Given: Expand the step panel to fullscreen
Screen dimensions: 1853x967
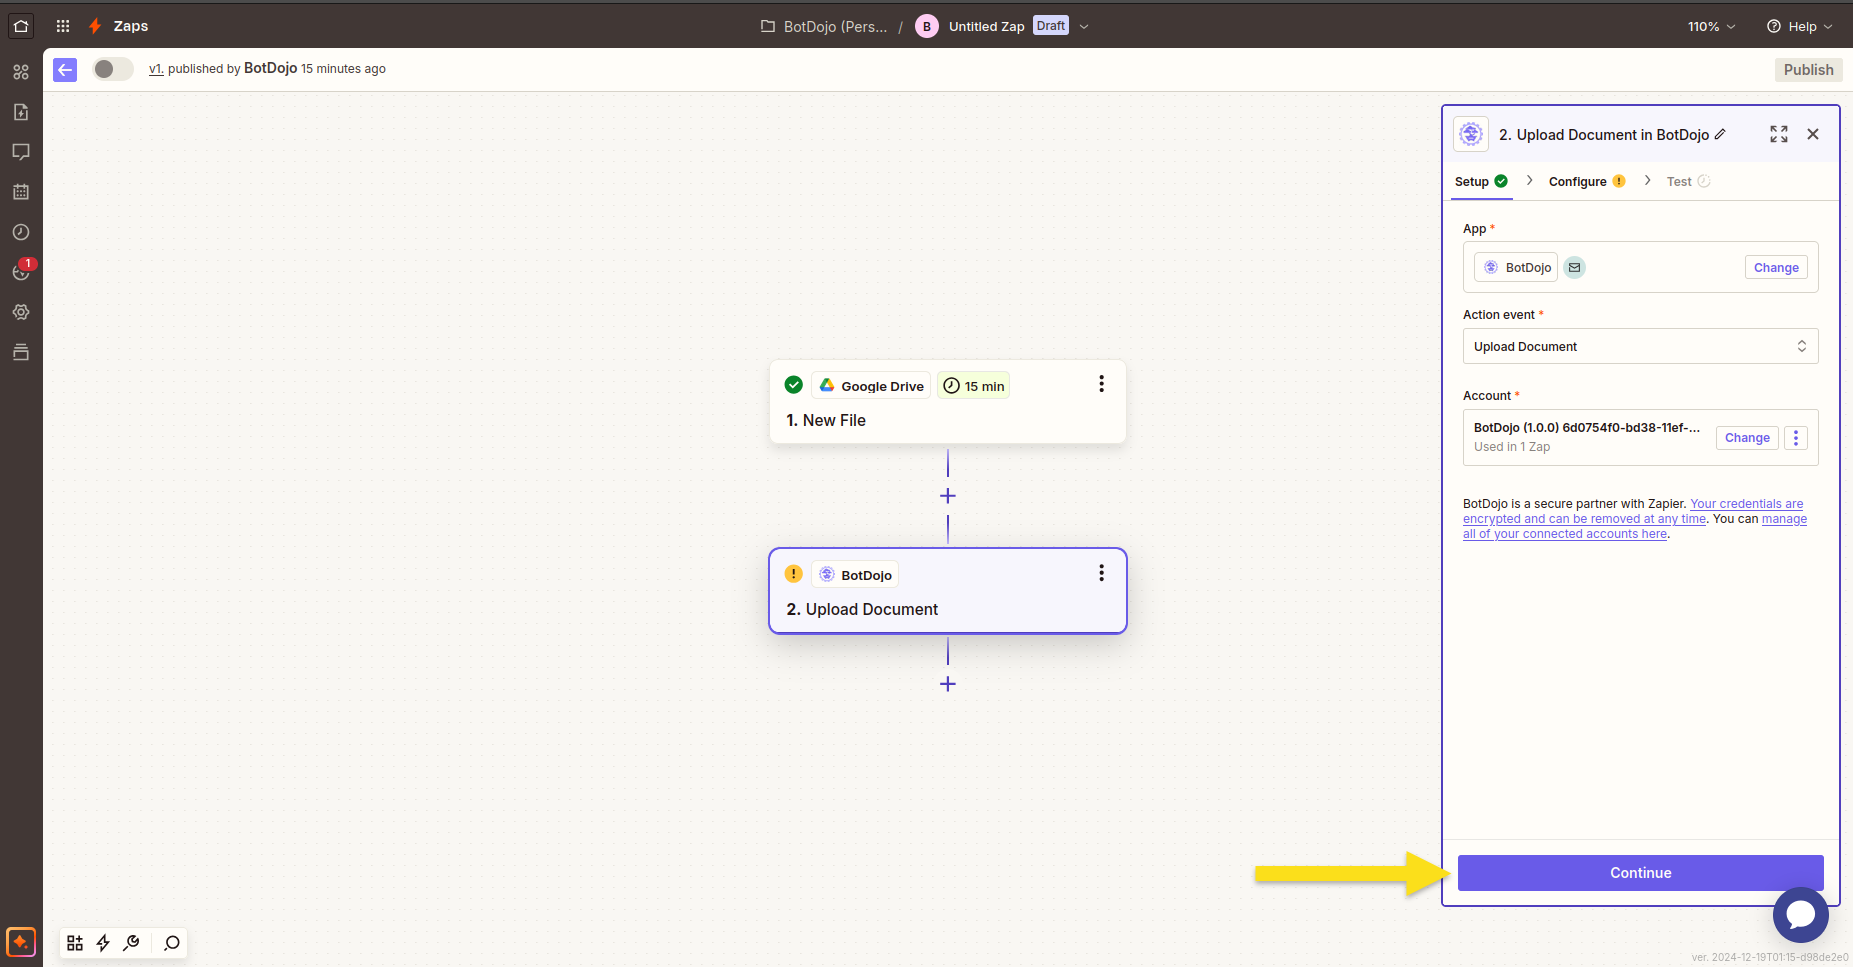Looking at the screenshot, I should [x=1779, y=134].
